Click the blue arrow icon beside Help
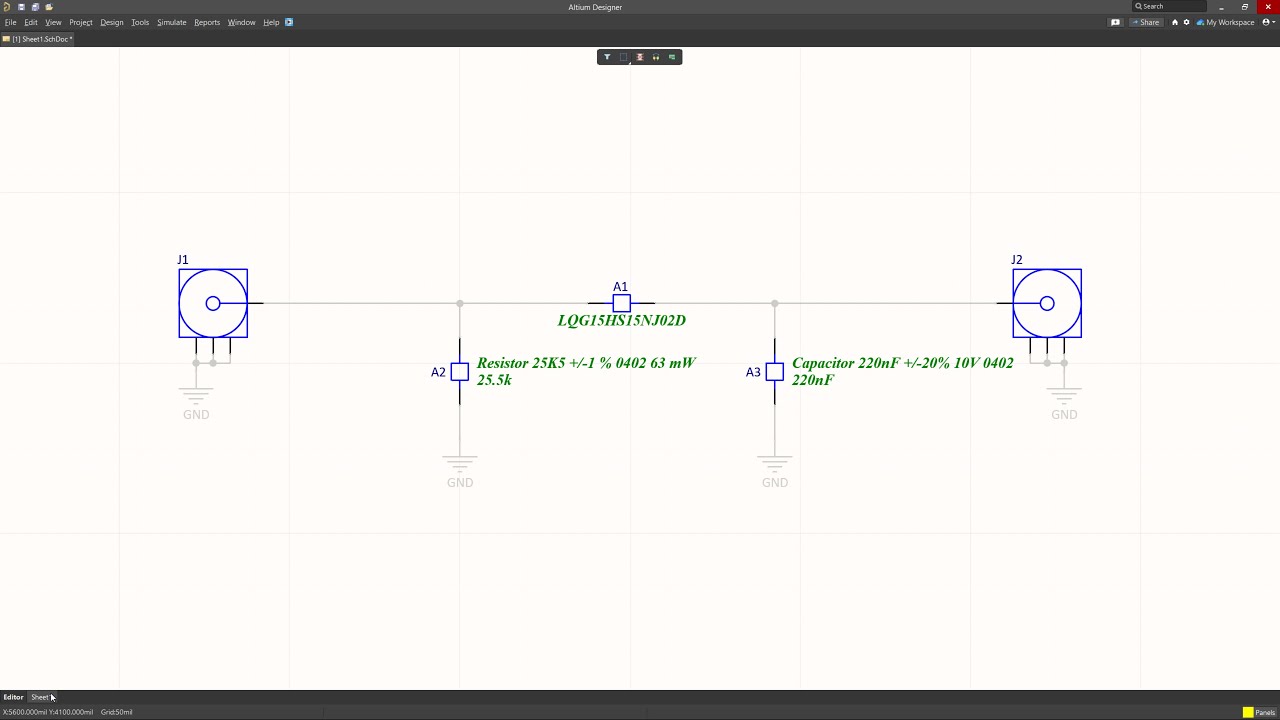The image size is (1280, 720). [289, 22]
